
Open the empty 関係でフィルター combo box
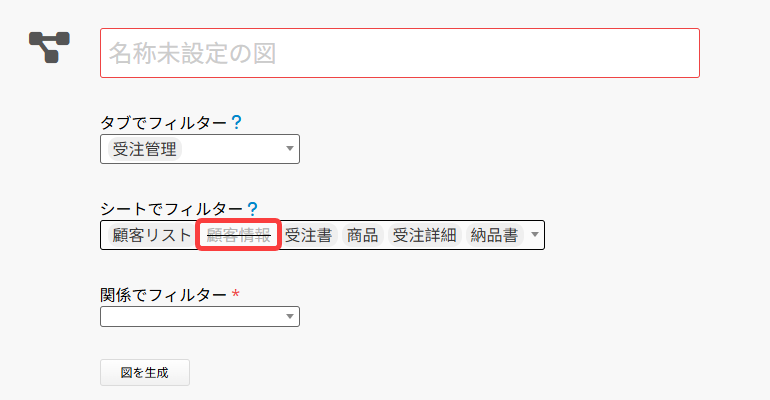click(191, 317)
